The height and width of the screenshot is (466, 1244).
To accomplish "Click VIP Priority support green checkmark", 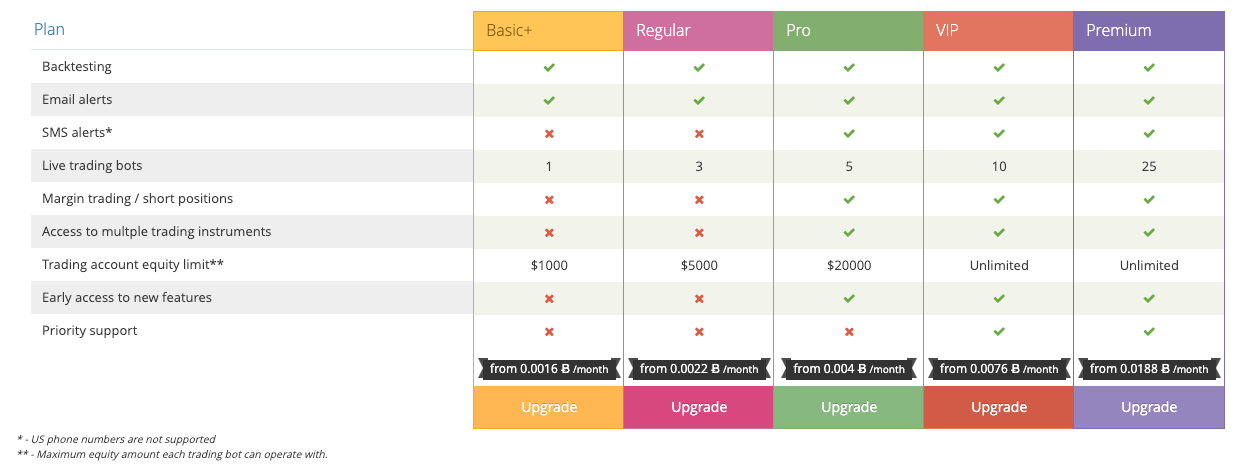I will [x=999, y=331].
